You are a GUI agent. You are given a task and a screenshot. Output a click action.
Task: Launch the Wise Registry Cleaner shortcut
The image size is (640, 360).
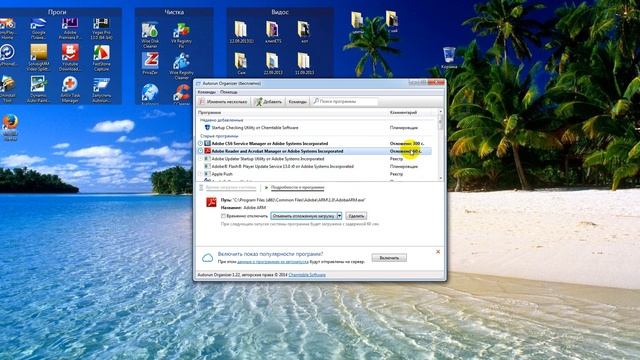182,66
